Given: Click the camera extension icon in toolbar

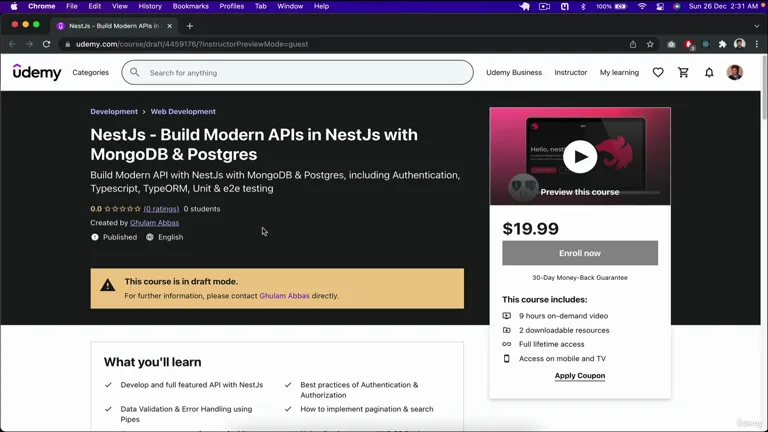Looking at the screenshot, I should [x=671, y=44].
